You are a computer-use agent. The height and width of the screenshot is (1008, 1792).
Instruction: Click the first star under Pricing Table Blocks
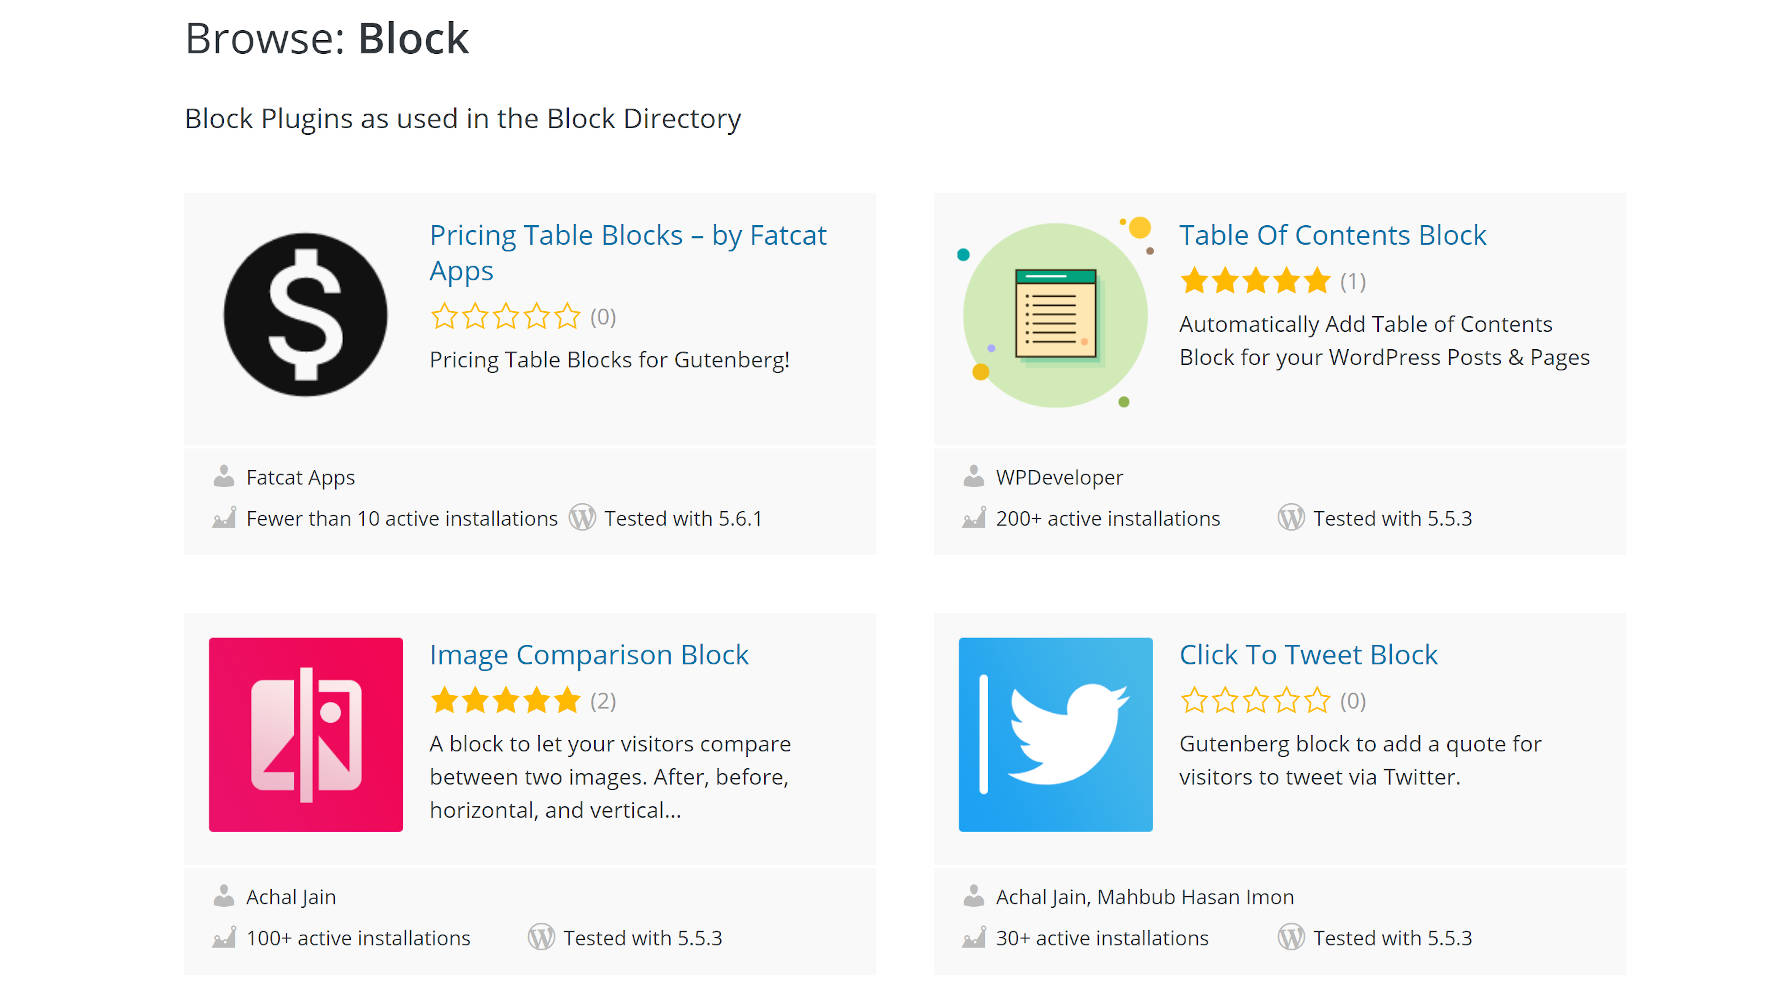[x=443, y=316]
